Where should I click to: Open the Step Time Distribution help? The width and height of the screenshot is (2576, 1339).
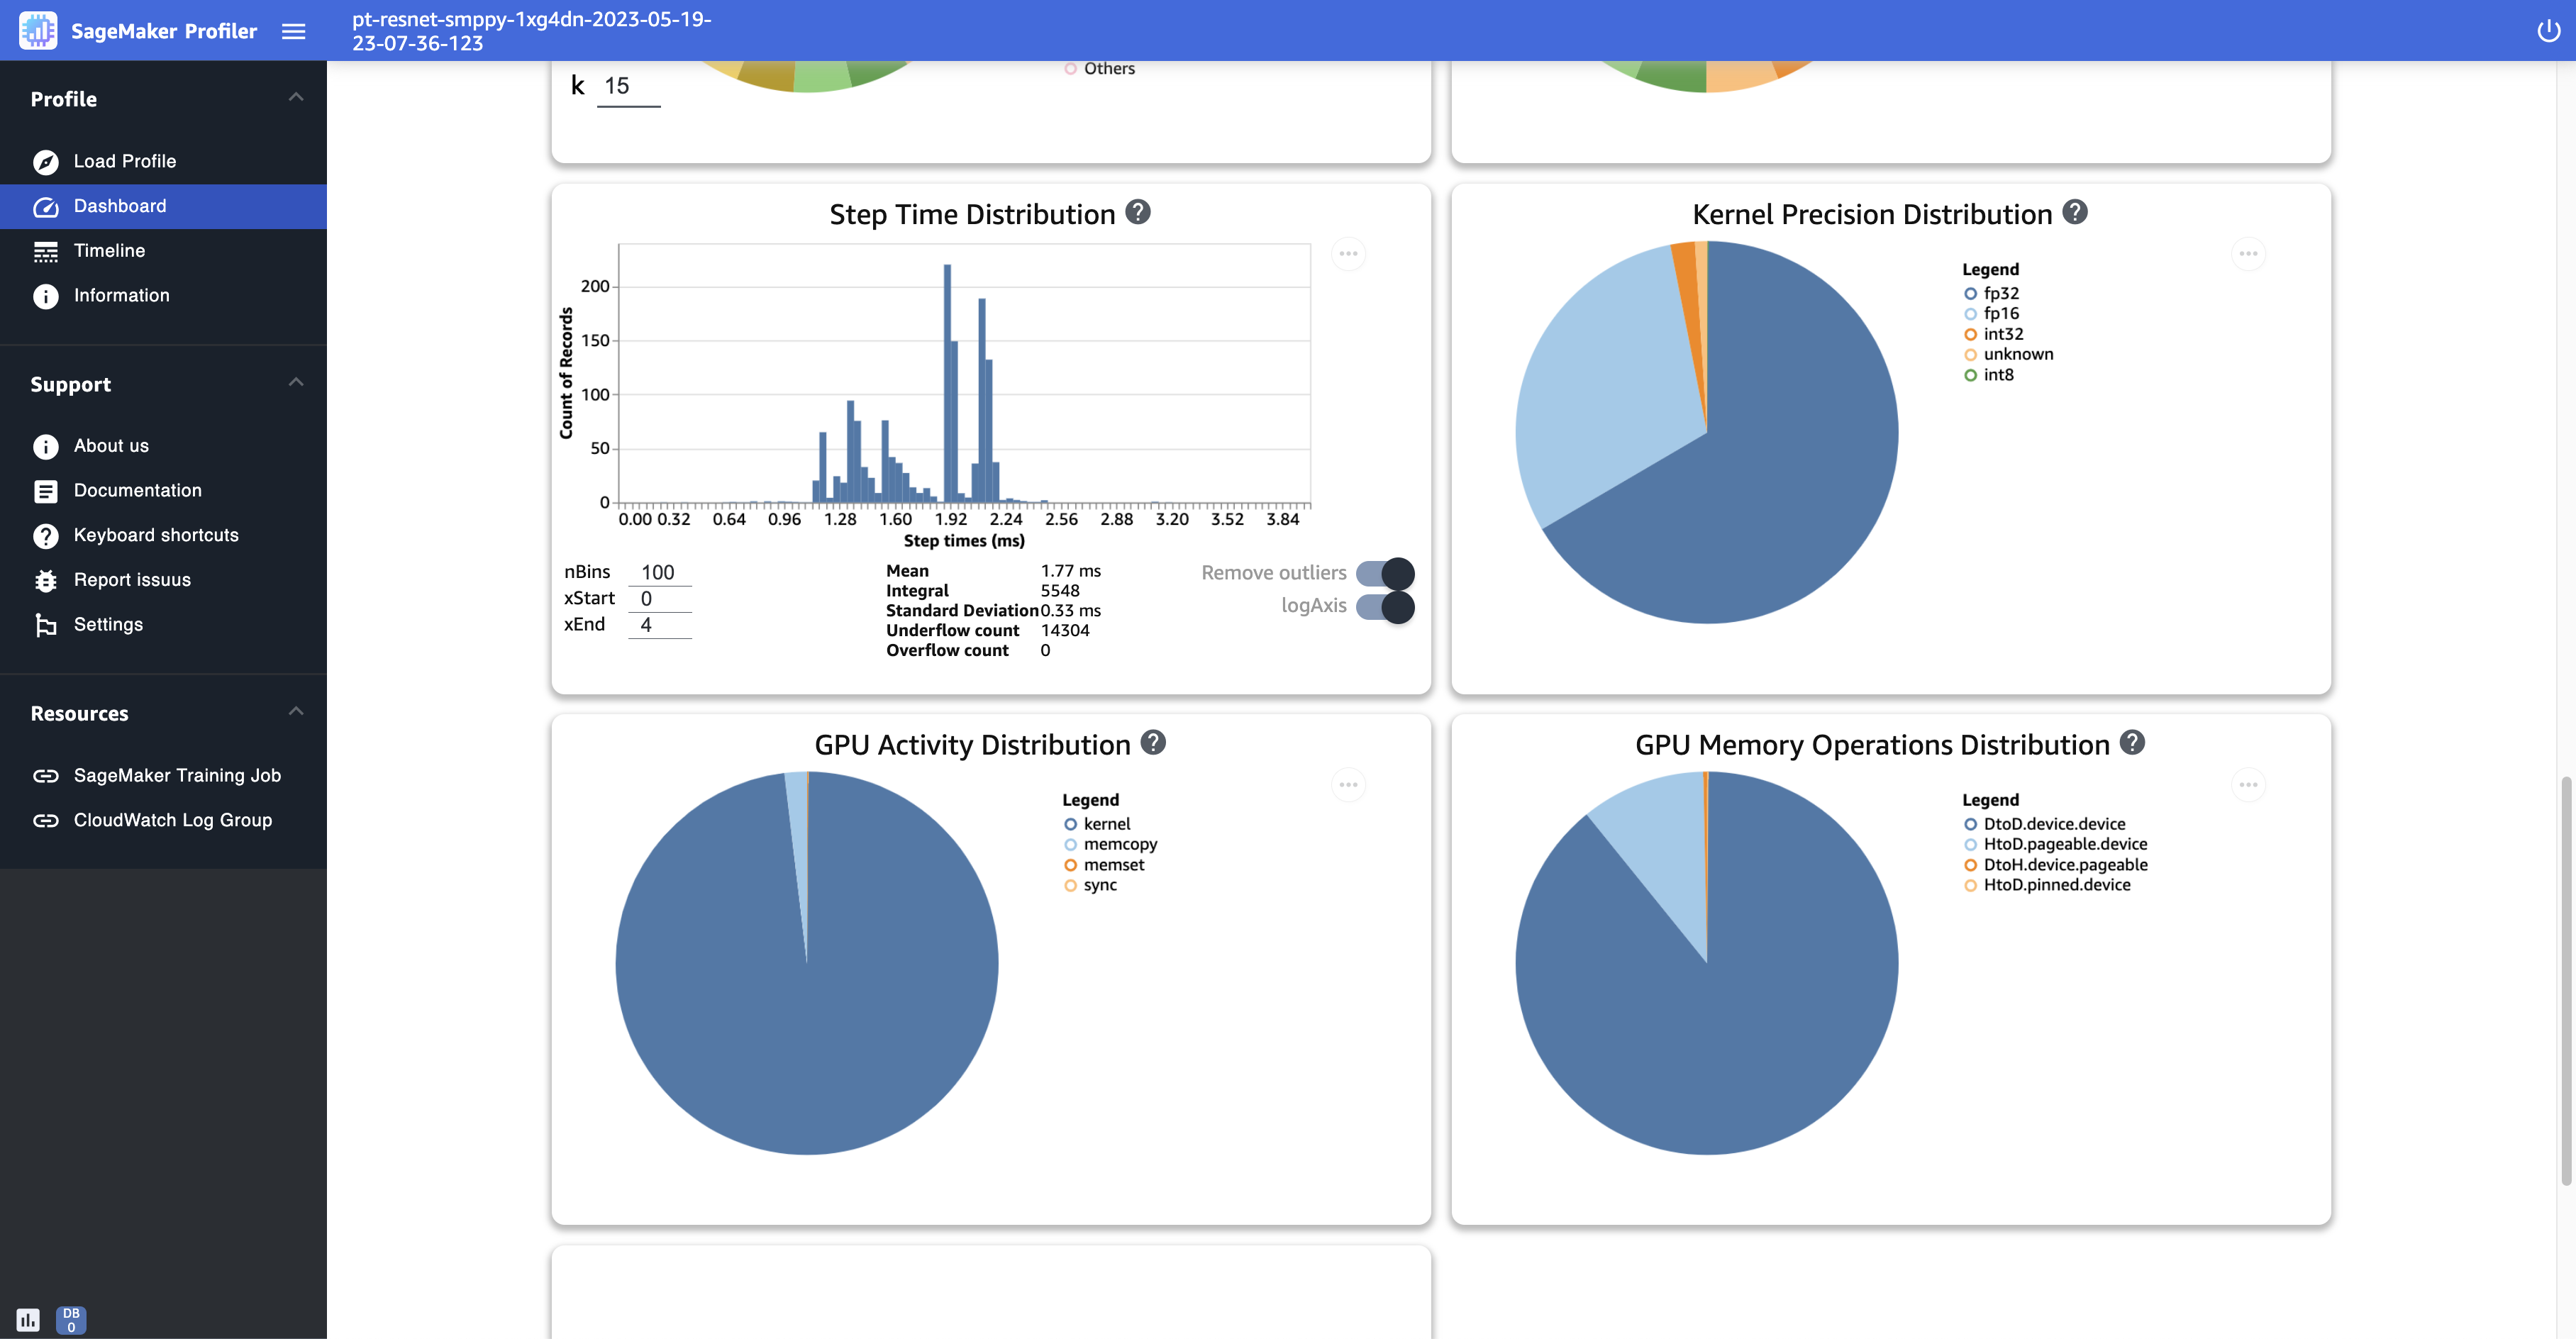pyautogui.click(x=1138, y=213)
